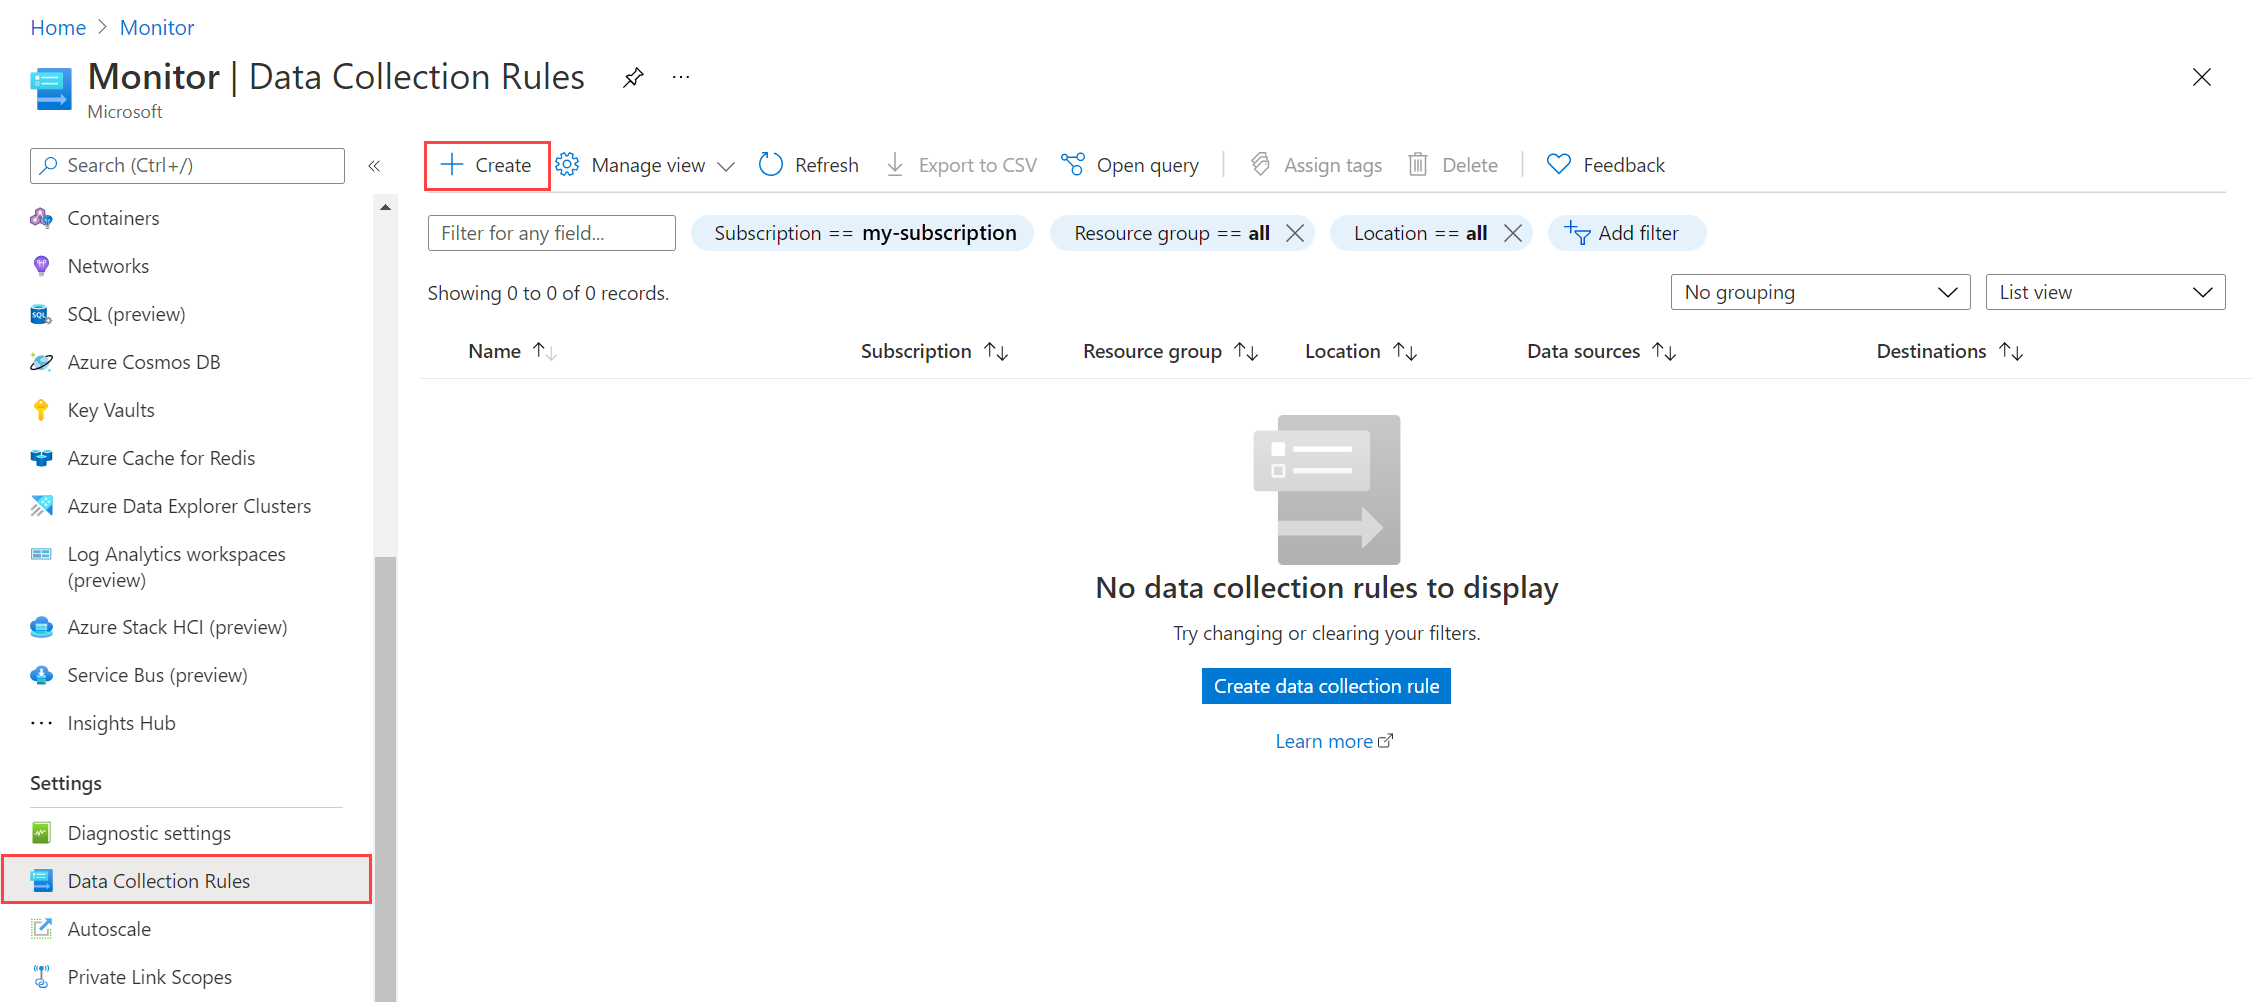Refresh the data collection rules list
Image resolution: width=2254 pixels, height=1002 pixels.
point(808,165)
